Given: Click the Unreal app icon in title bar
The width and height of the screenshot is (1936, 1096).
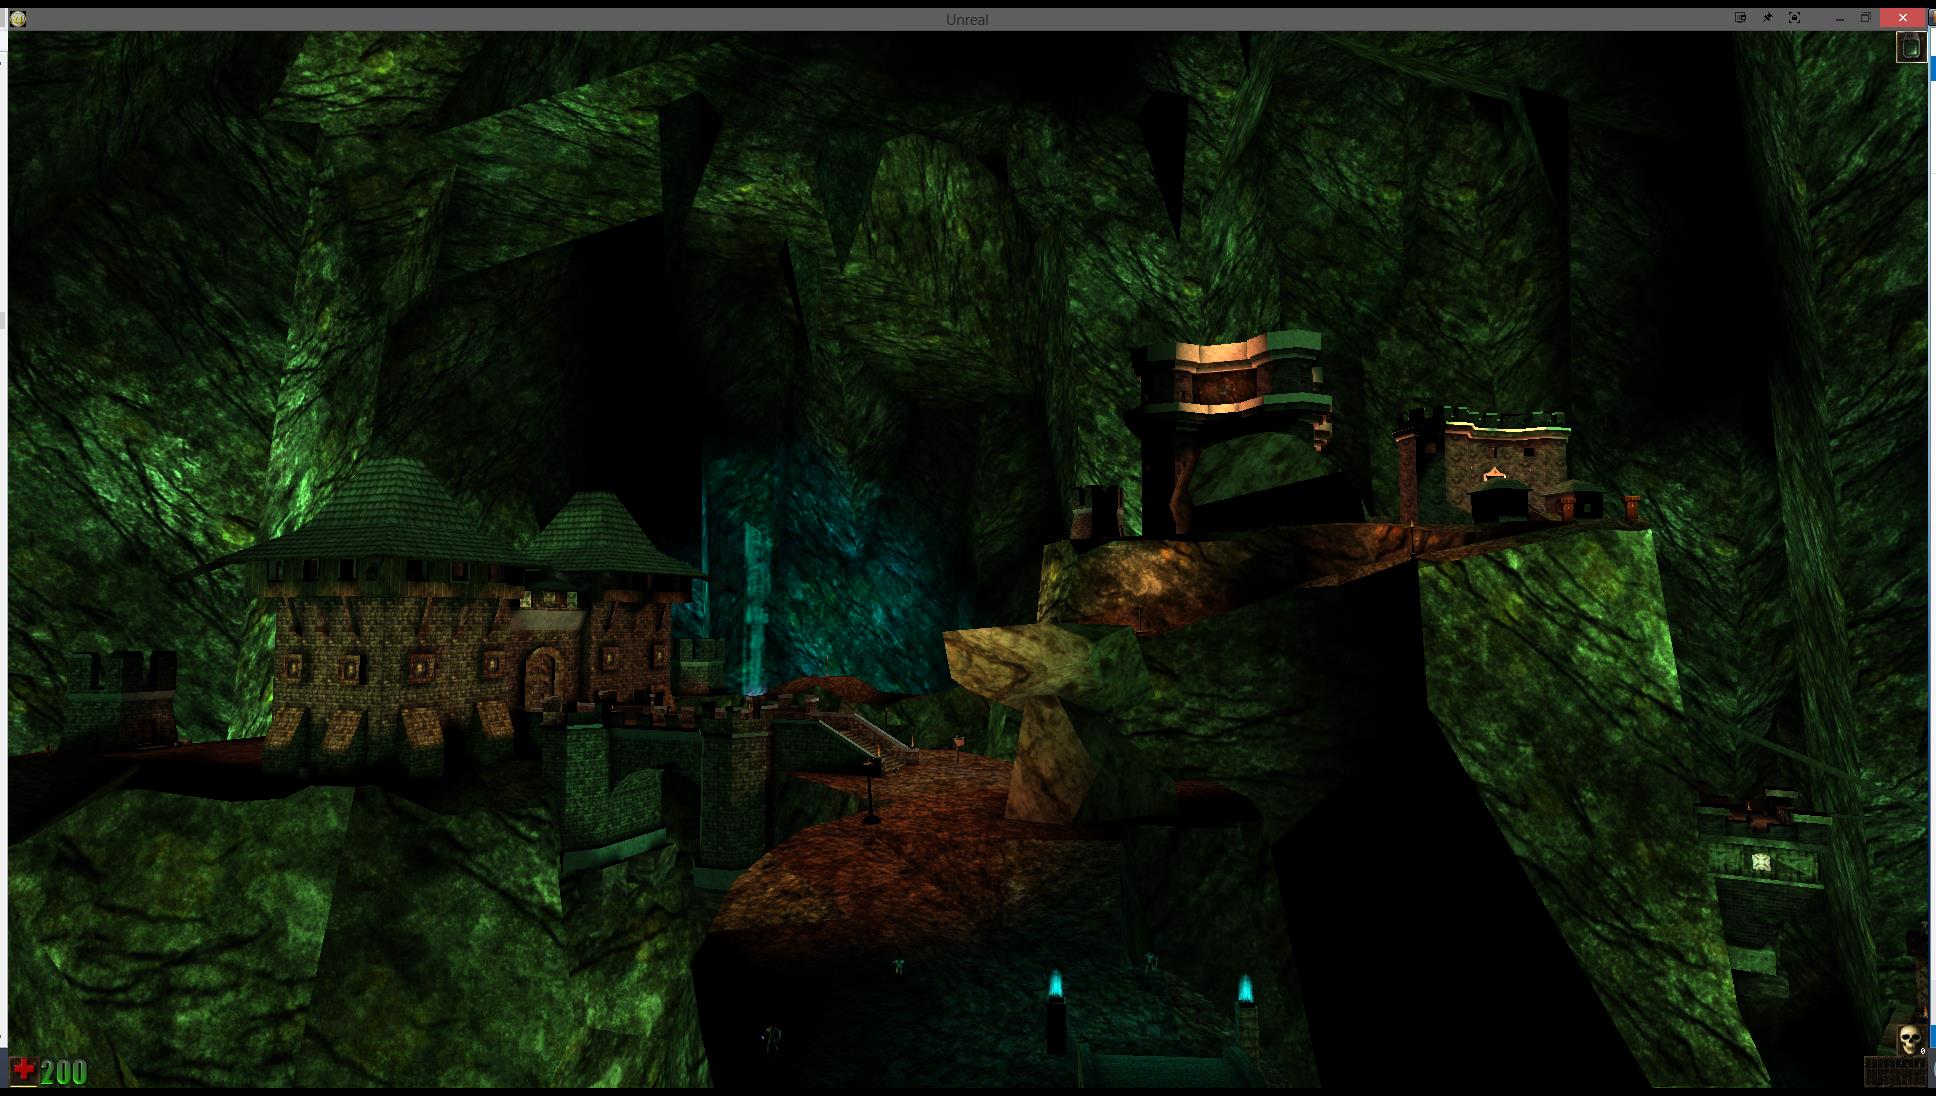Looking at the screenshot, I should tap(17, 19).
